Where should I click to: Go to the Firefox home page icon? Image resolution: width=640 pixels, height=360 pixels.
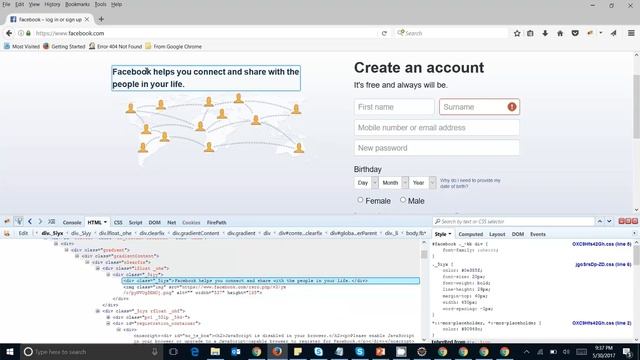[560, 33]
